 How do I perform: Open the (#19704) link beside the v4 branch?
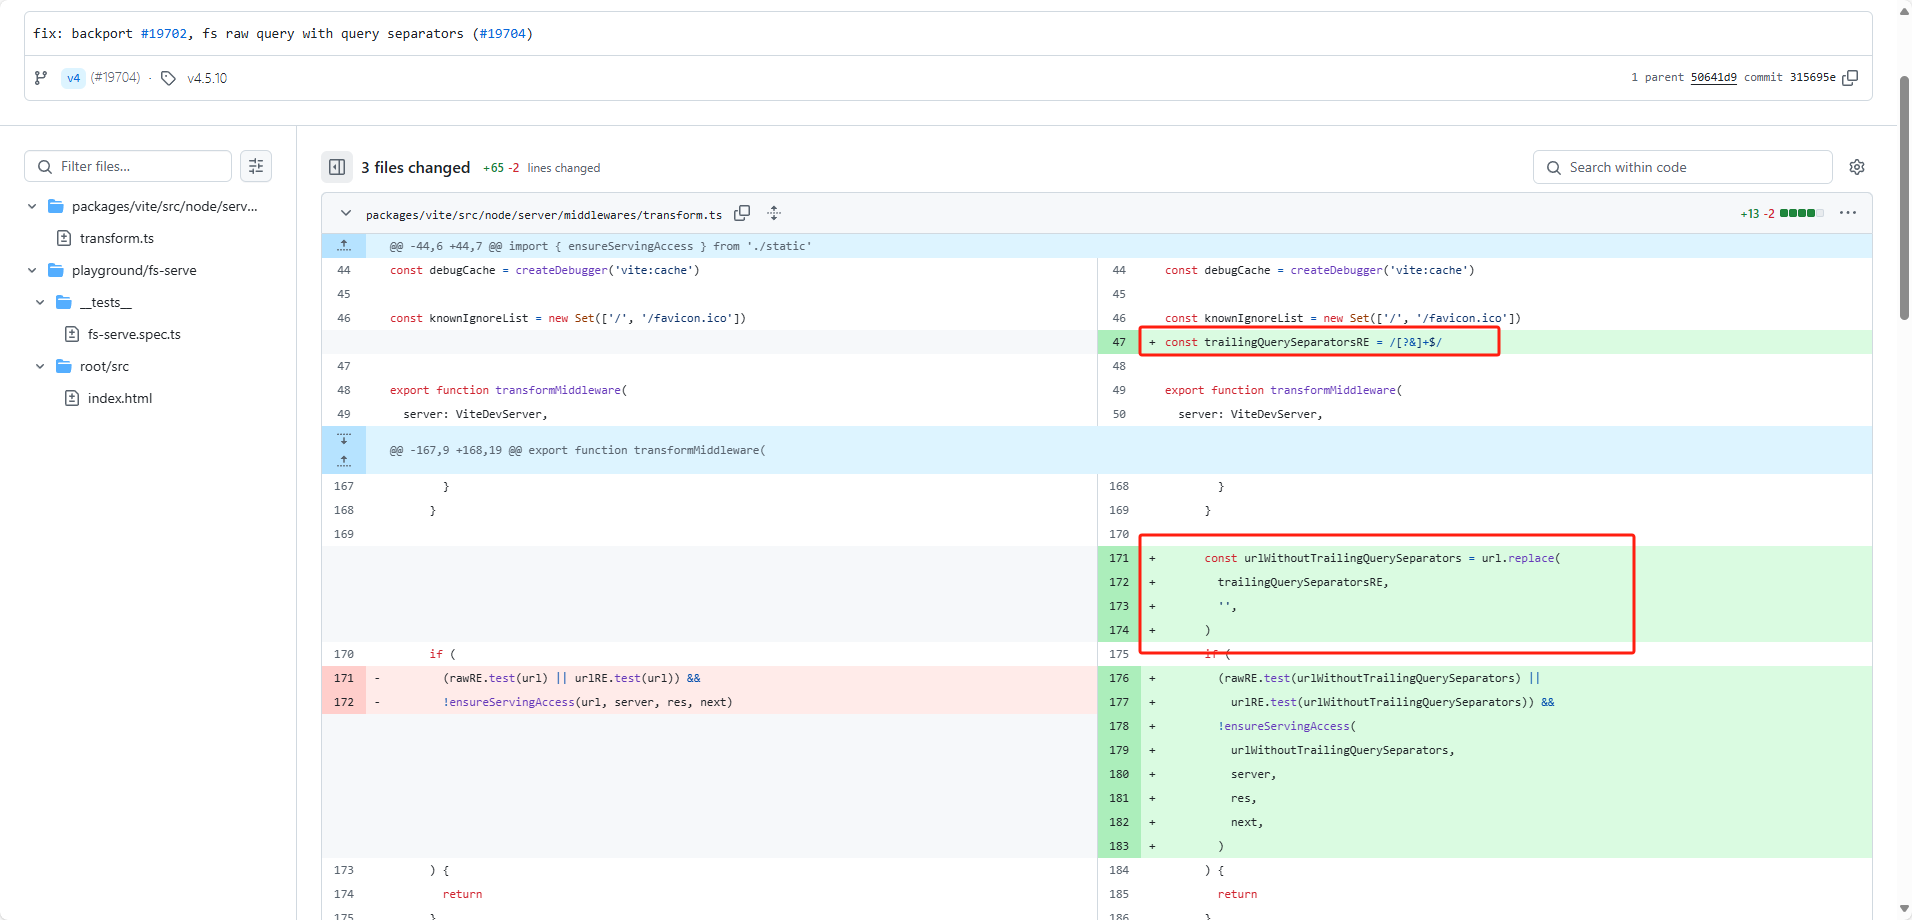(x=116, y=78)
